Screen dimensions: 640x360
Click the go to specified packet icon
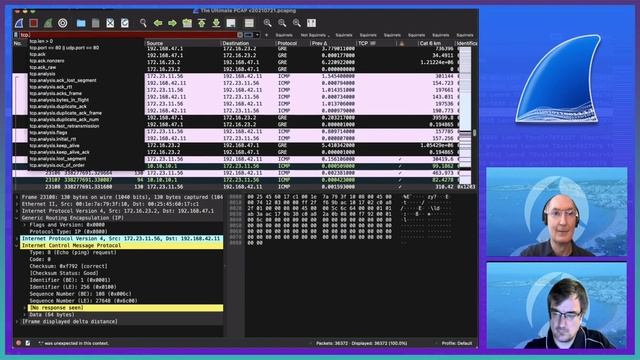tap(187, 23)
